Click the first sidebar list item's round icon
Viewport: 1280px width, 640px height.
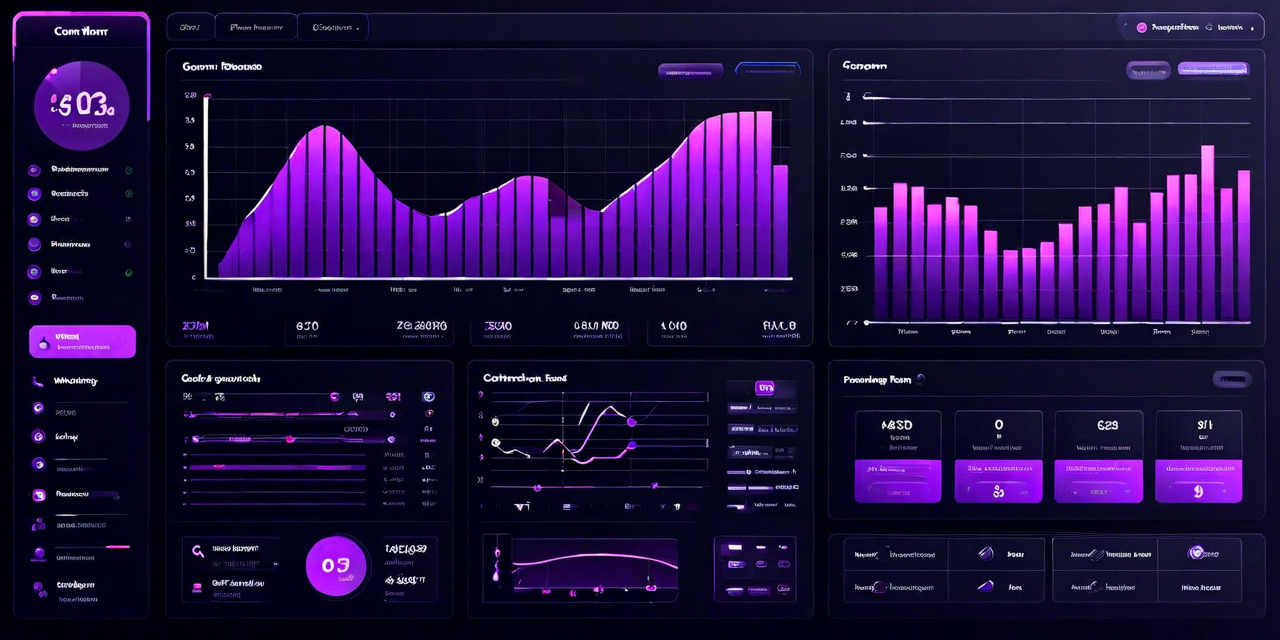[34, 170]
